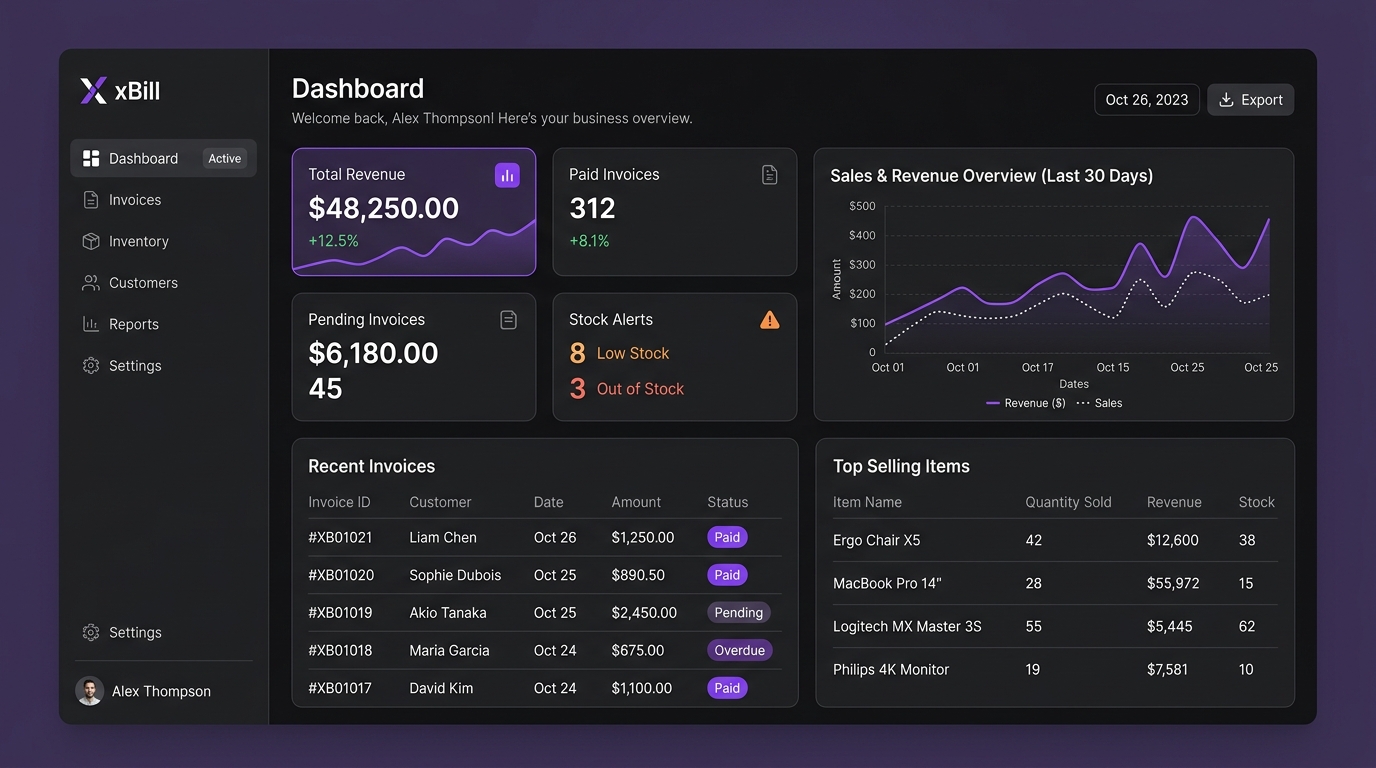Click the Invoices document icon in sidebar
This screenshot has width=1376, height=768.
pyautogui.click(x=91, y=200)
